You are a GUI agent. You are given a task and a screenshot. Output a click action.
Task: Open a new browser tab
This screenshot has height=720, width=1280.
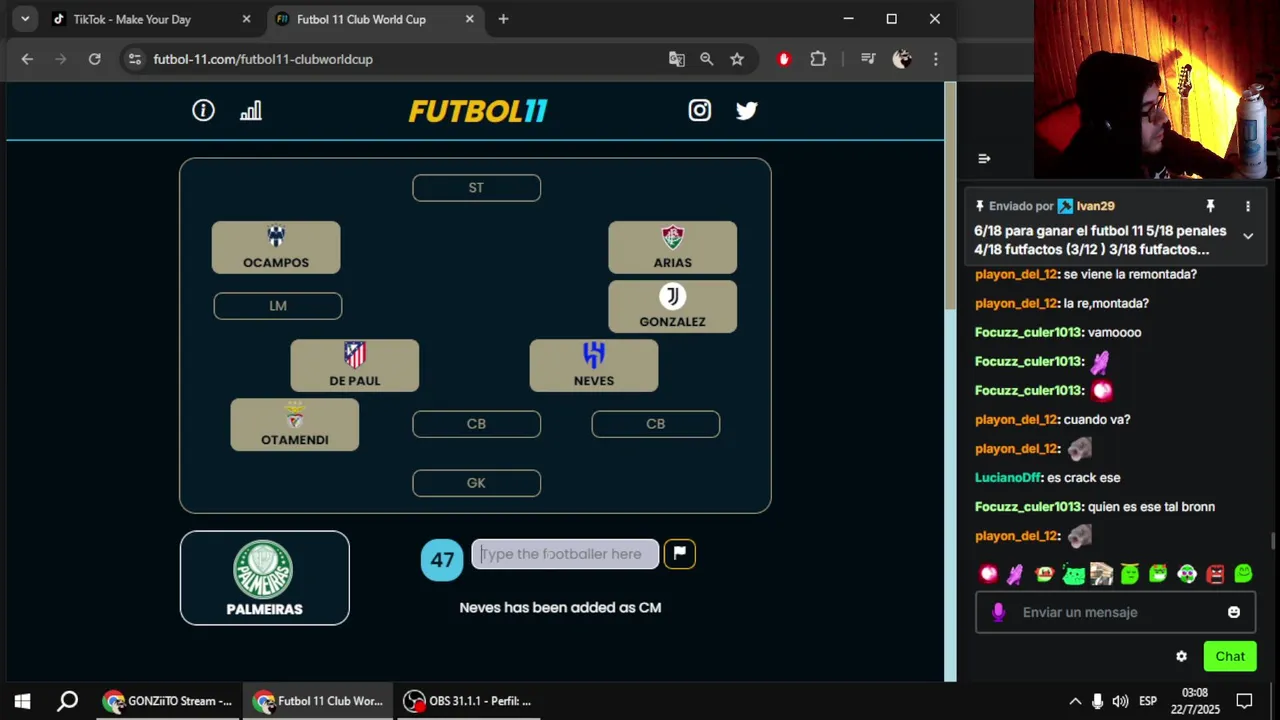[503, 19]
